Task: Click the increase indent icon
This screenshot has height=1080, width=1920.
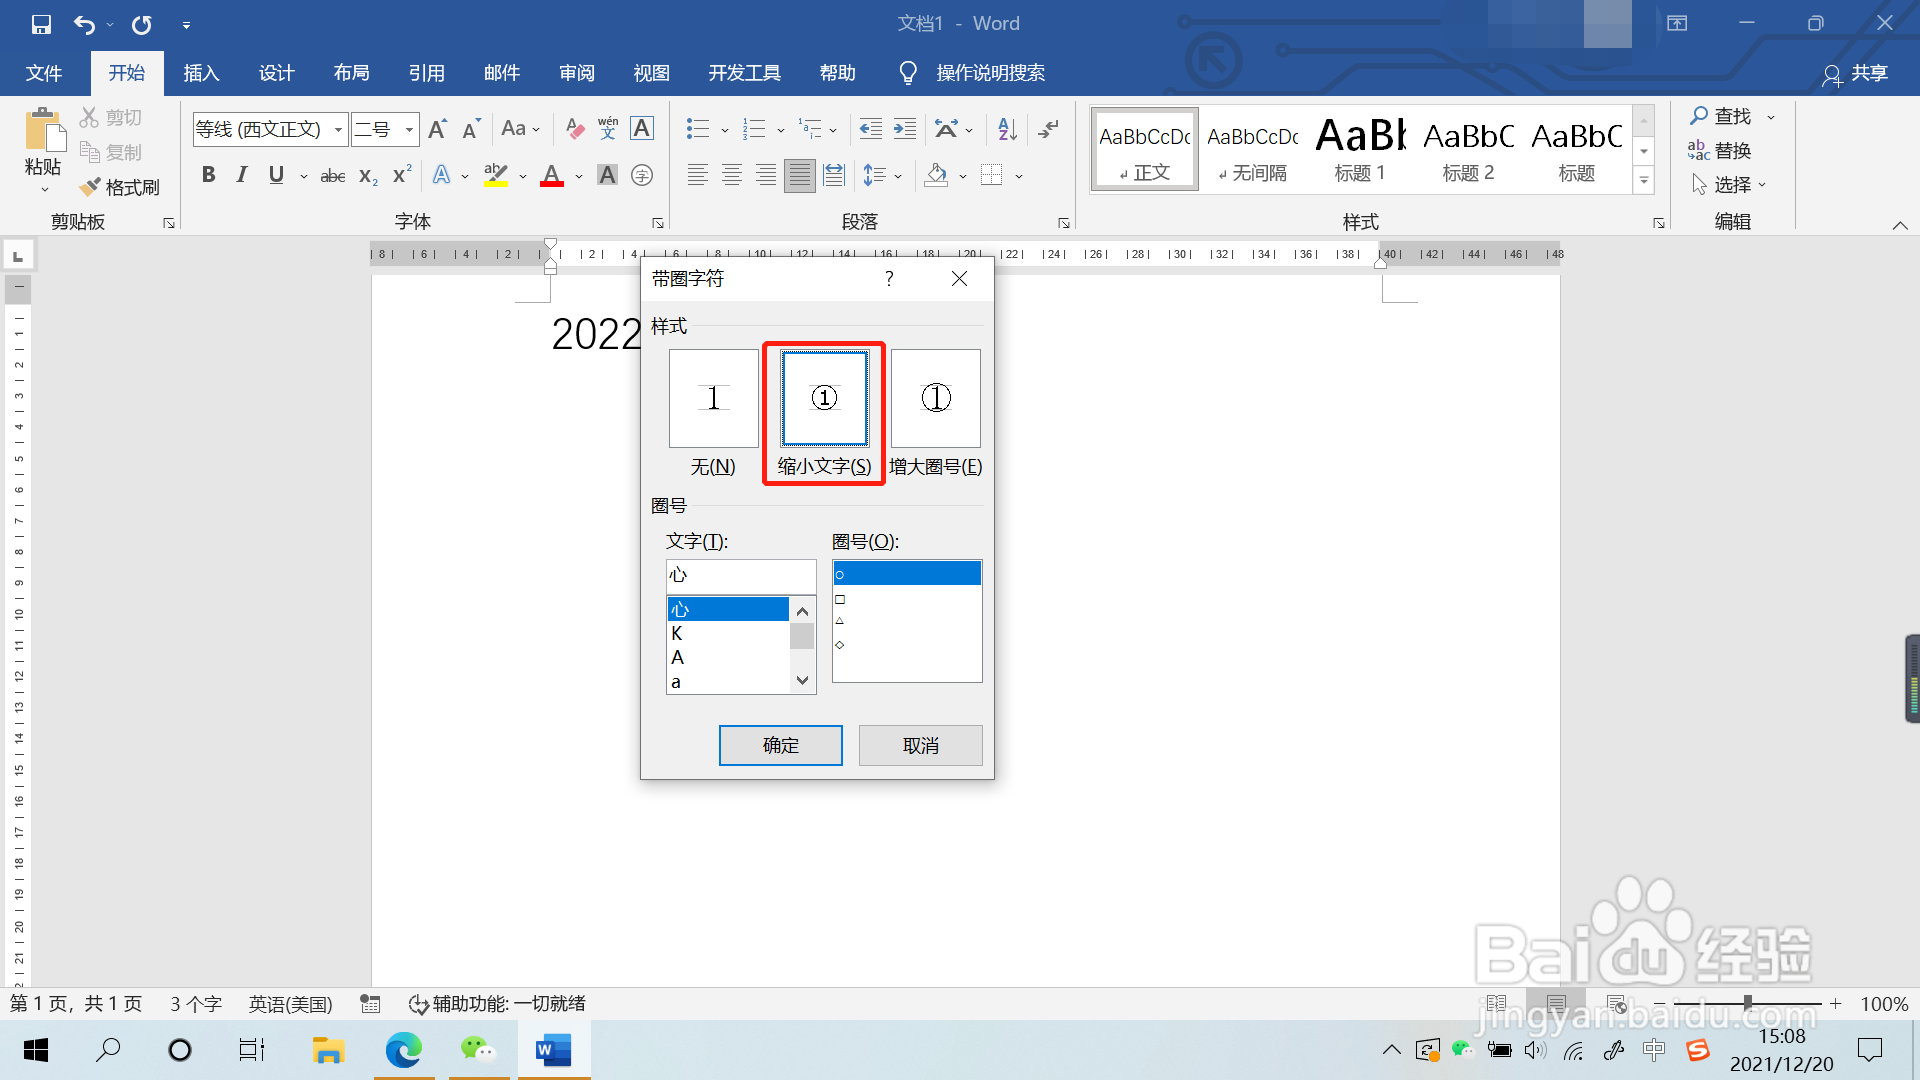Action: click(905, 128)
